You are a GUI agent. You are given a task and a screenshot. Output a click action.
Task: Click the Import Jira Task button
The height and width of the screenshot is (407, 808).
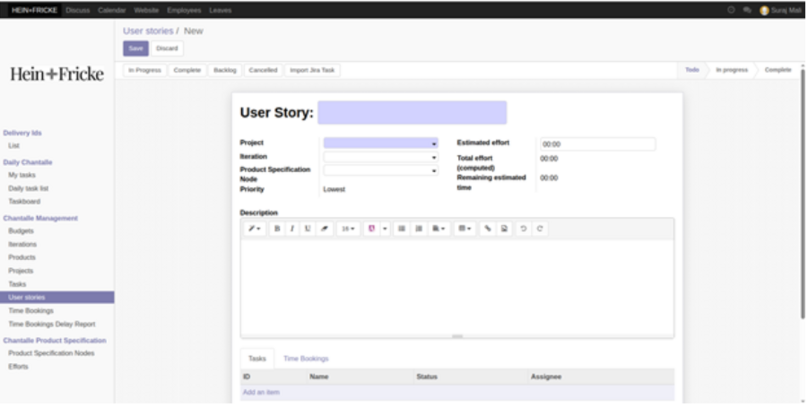[312, 70]
